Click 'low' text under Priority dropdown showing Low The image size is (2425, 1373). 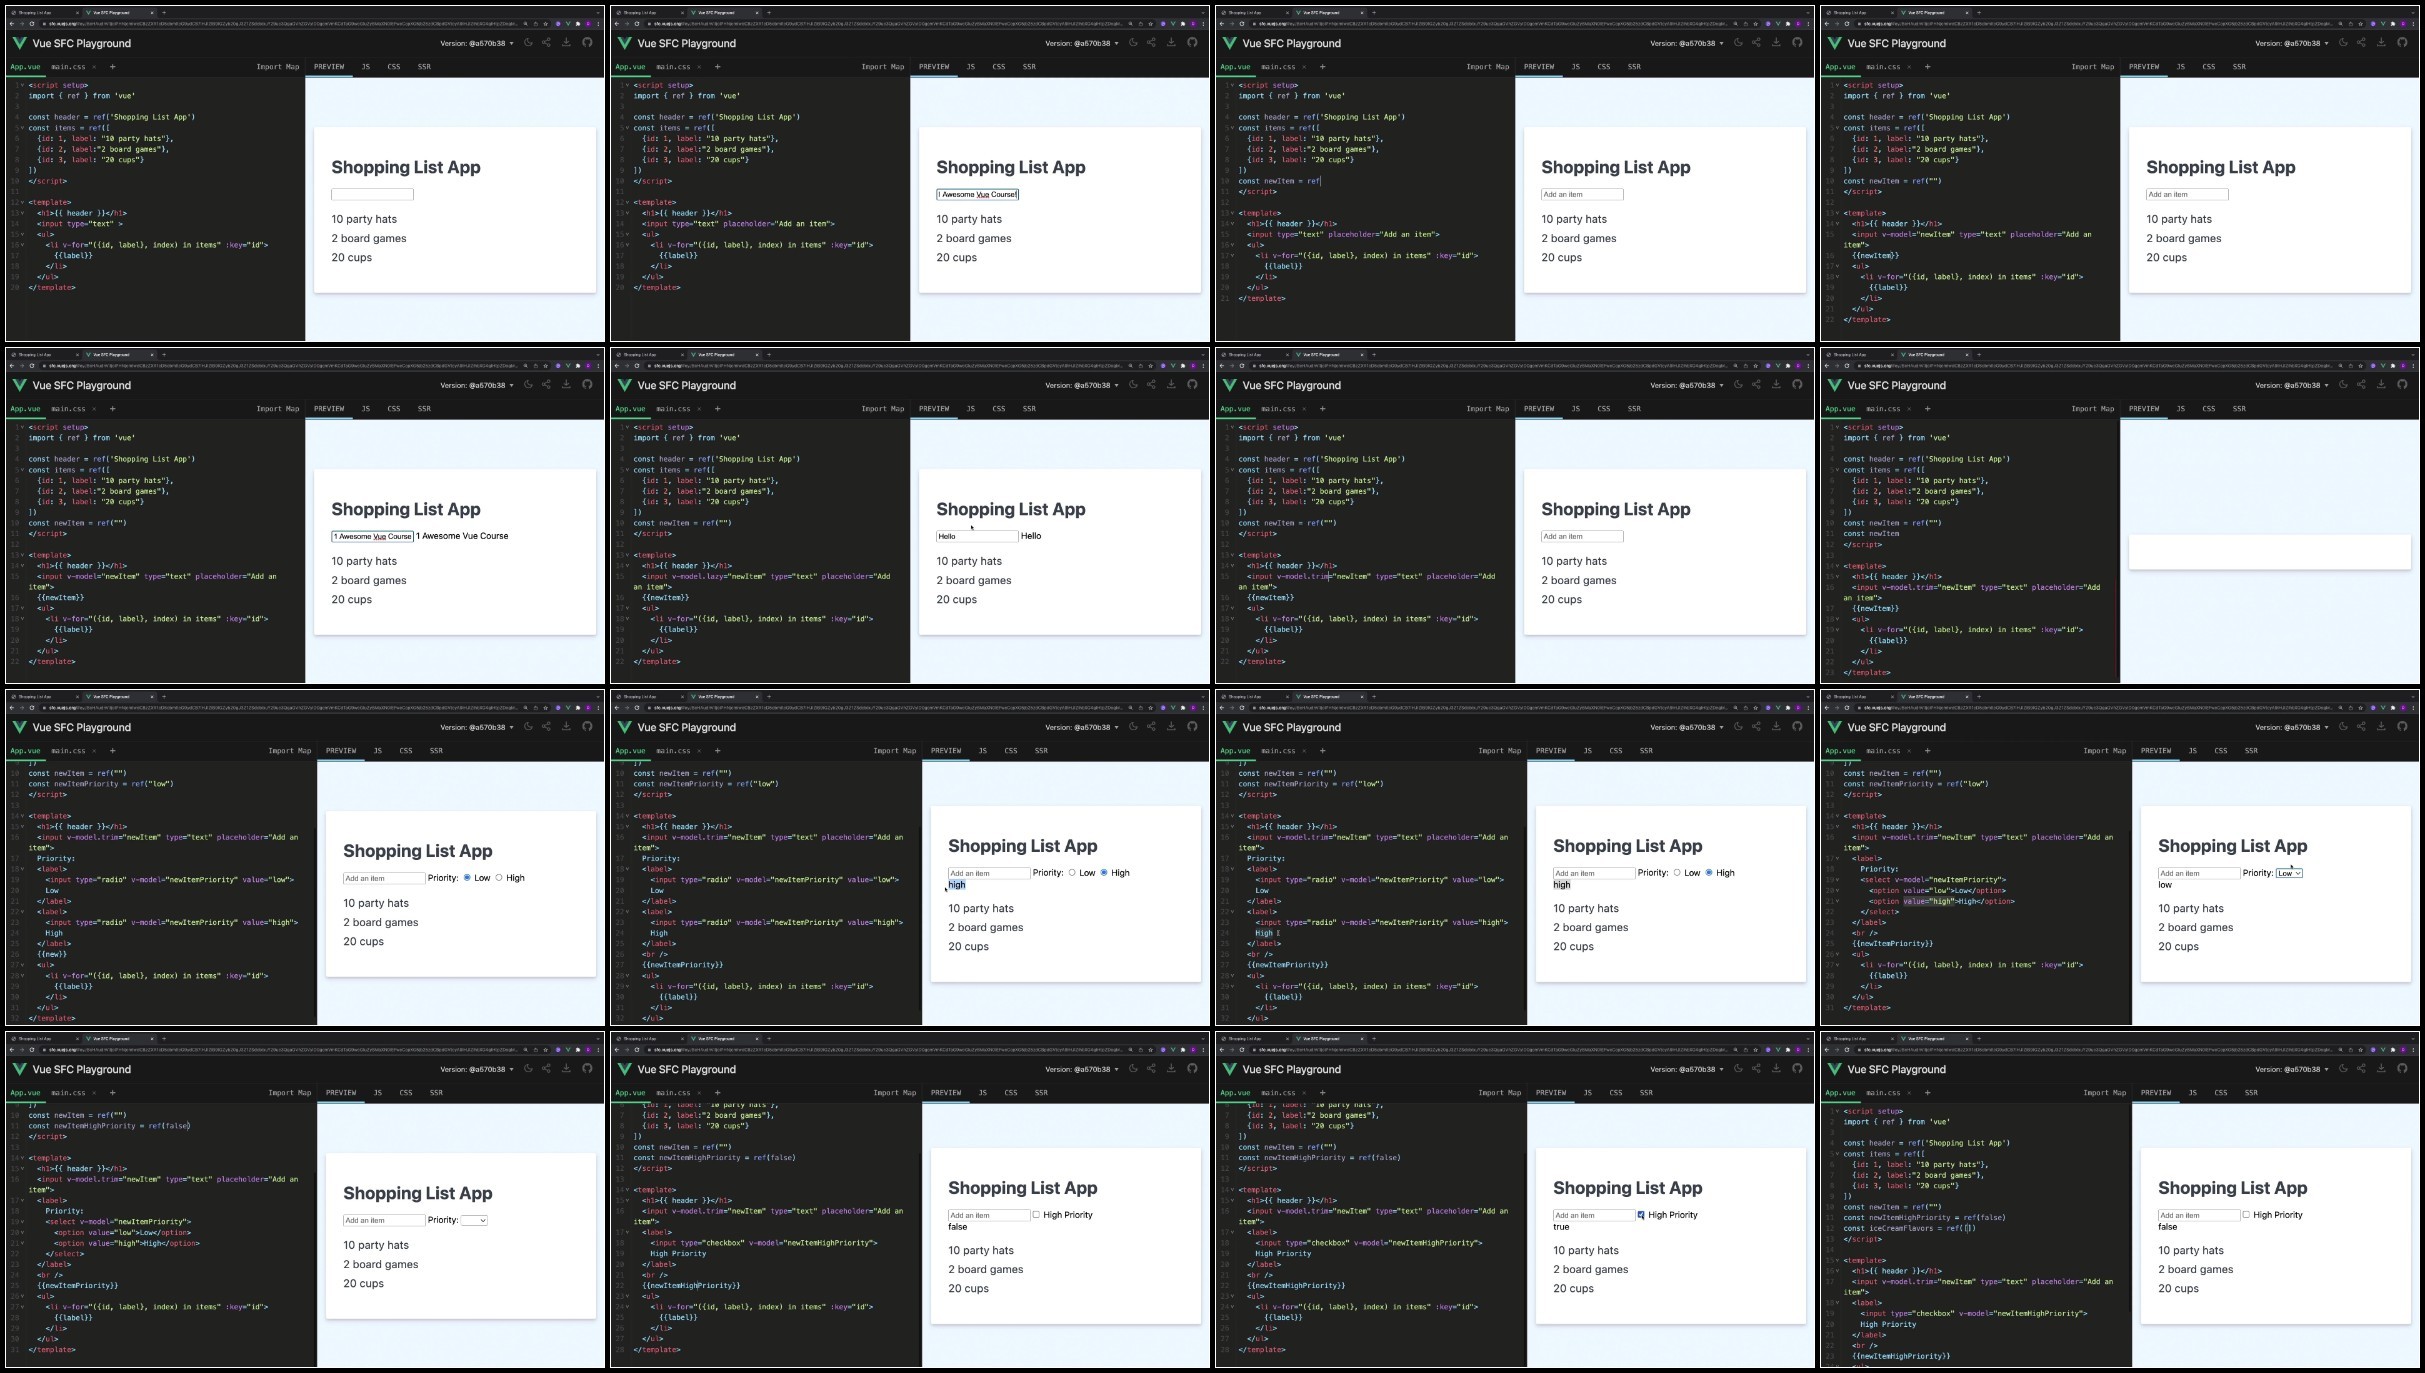click(2165, 885)
